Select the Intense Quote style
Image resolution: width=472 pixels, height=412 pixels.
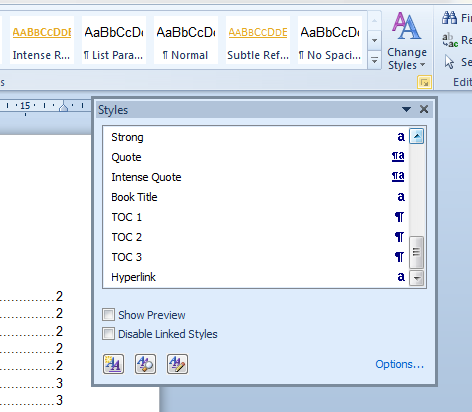[x=256, y=177]
